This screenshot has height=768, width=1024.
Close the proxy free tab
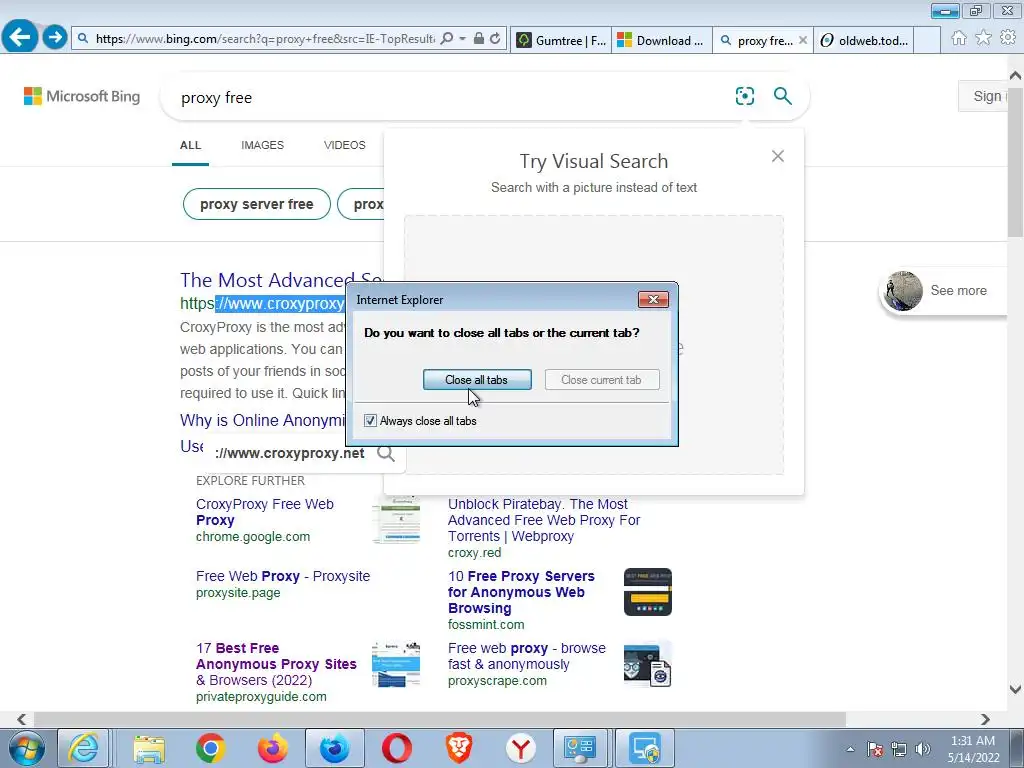[803, 40]
